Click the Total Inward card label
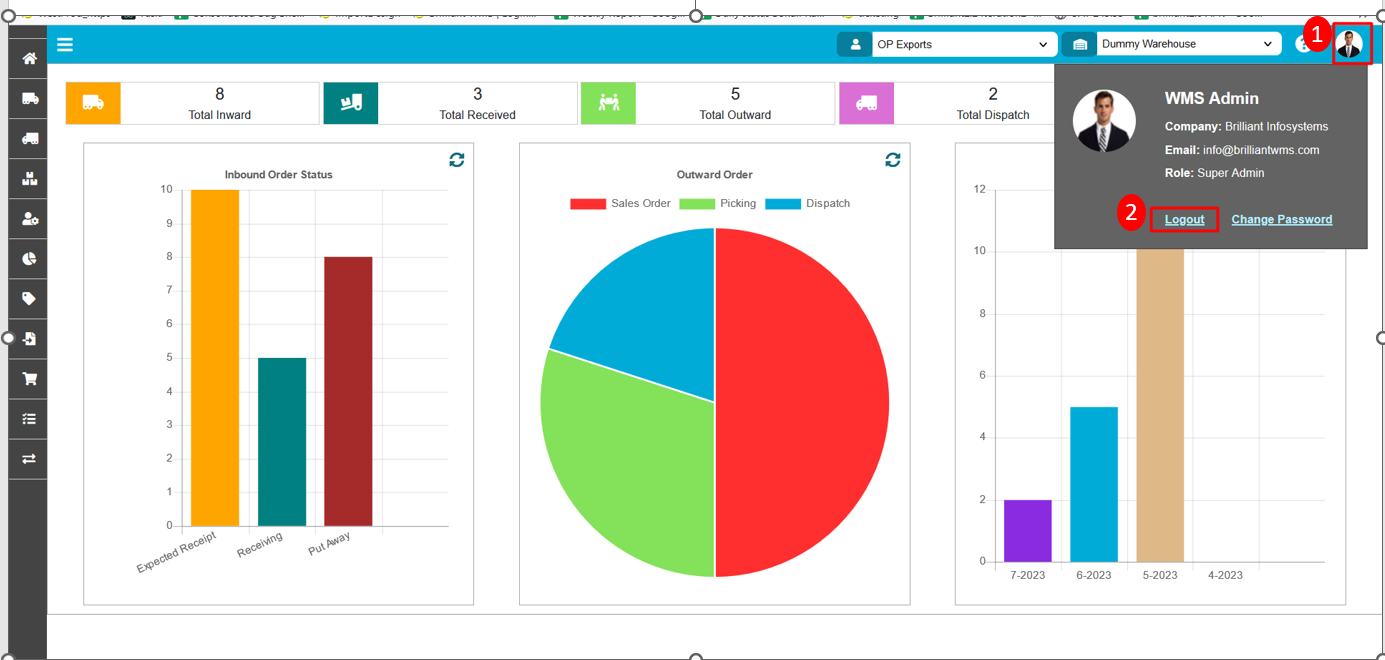 click(x=220, y=115)
